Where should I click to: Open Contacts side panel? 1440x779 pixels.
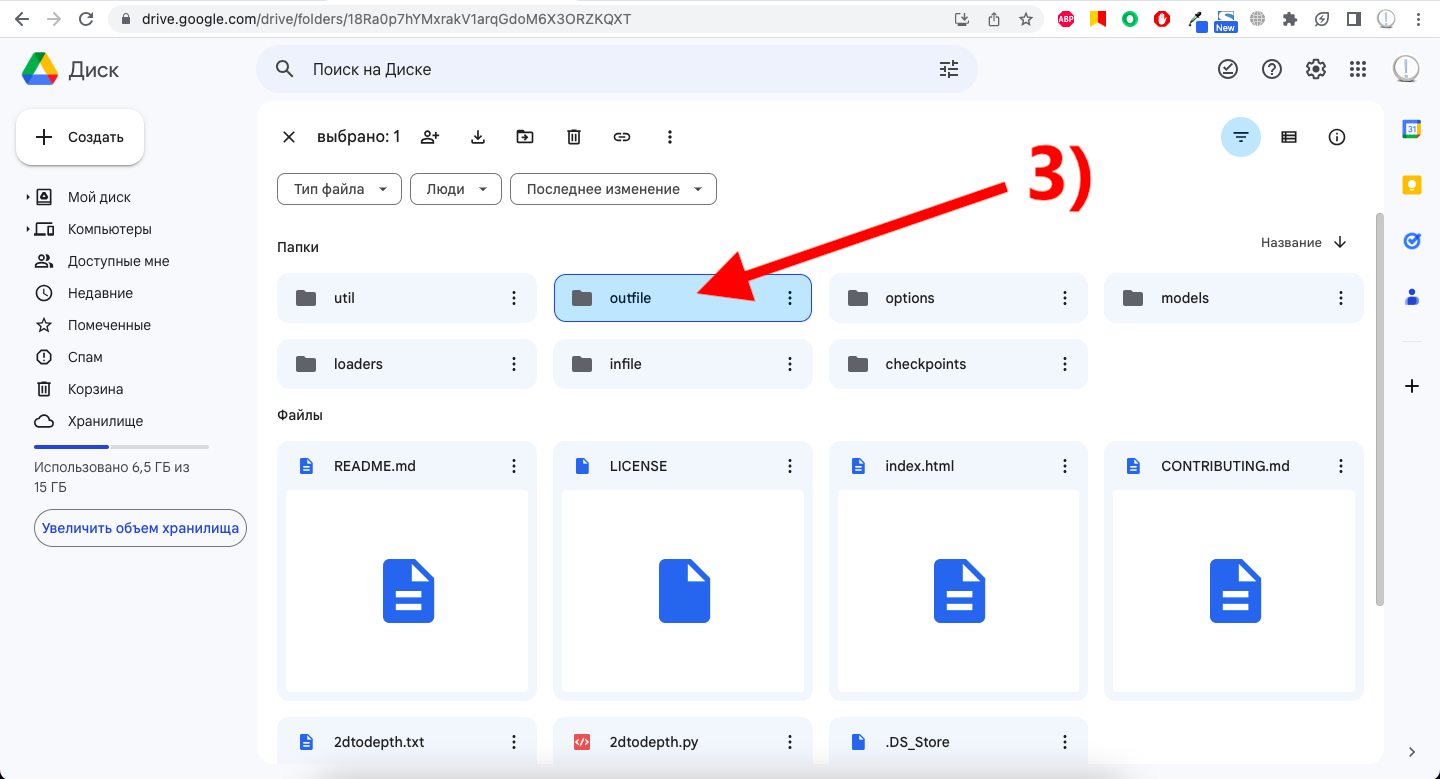click(x=1412, y=297)
